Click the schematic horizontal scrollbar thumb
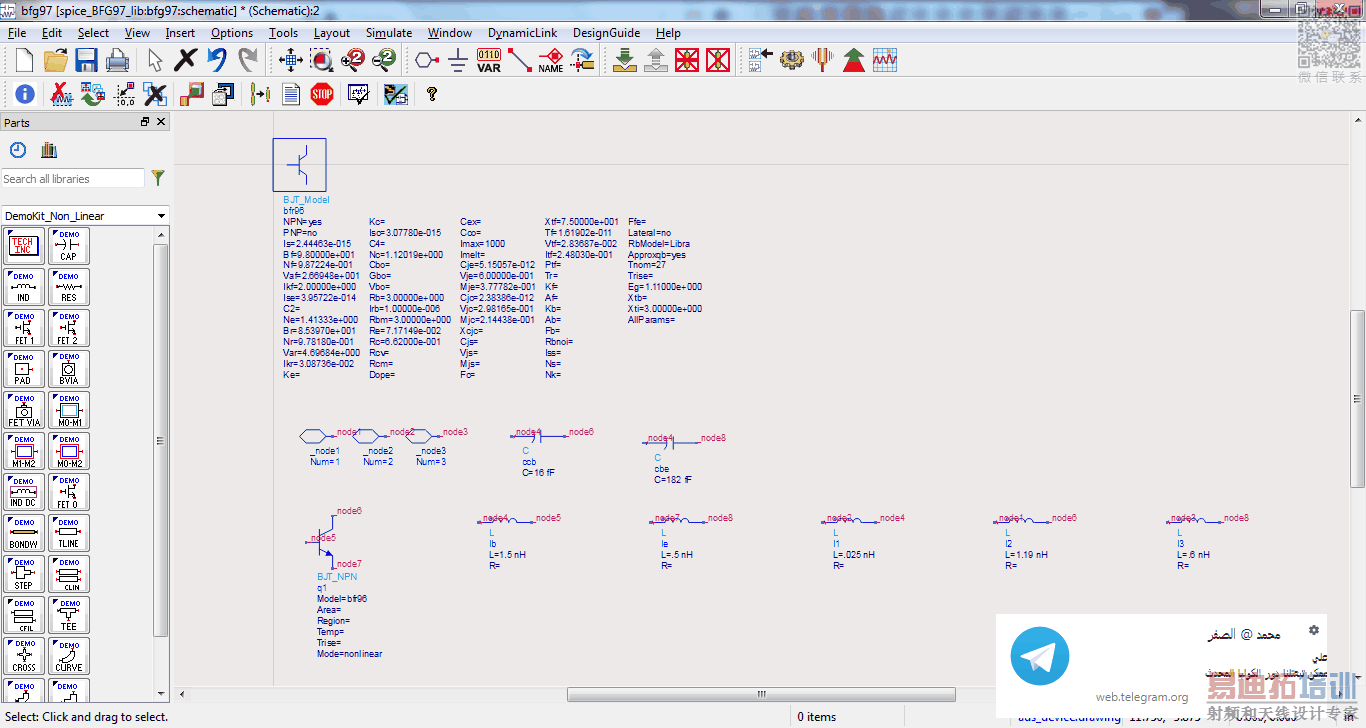Viewport: 1366px width, 728px height. coord(761,695)
